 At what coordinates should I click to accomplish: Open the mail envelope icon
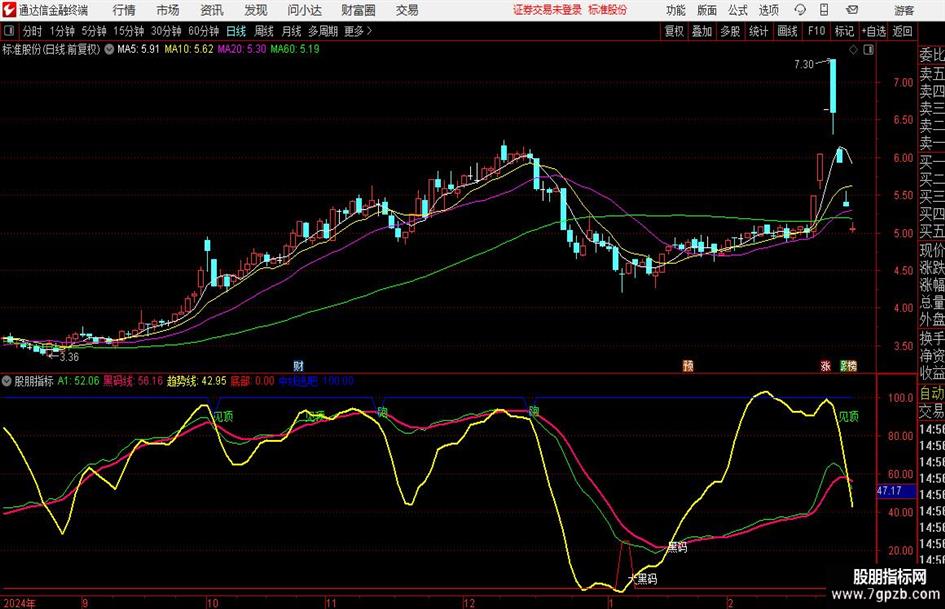click(852, 10)
